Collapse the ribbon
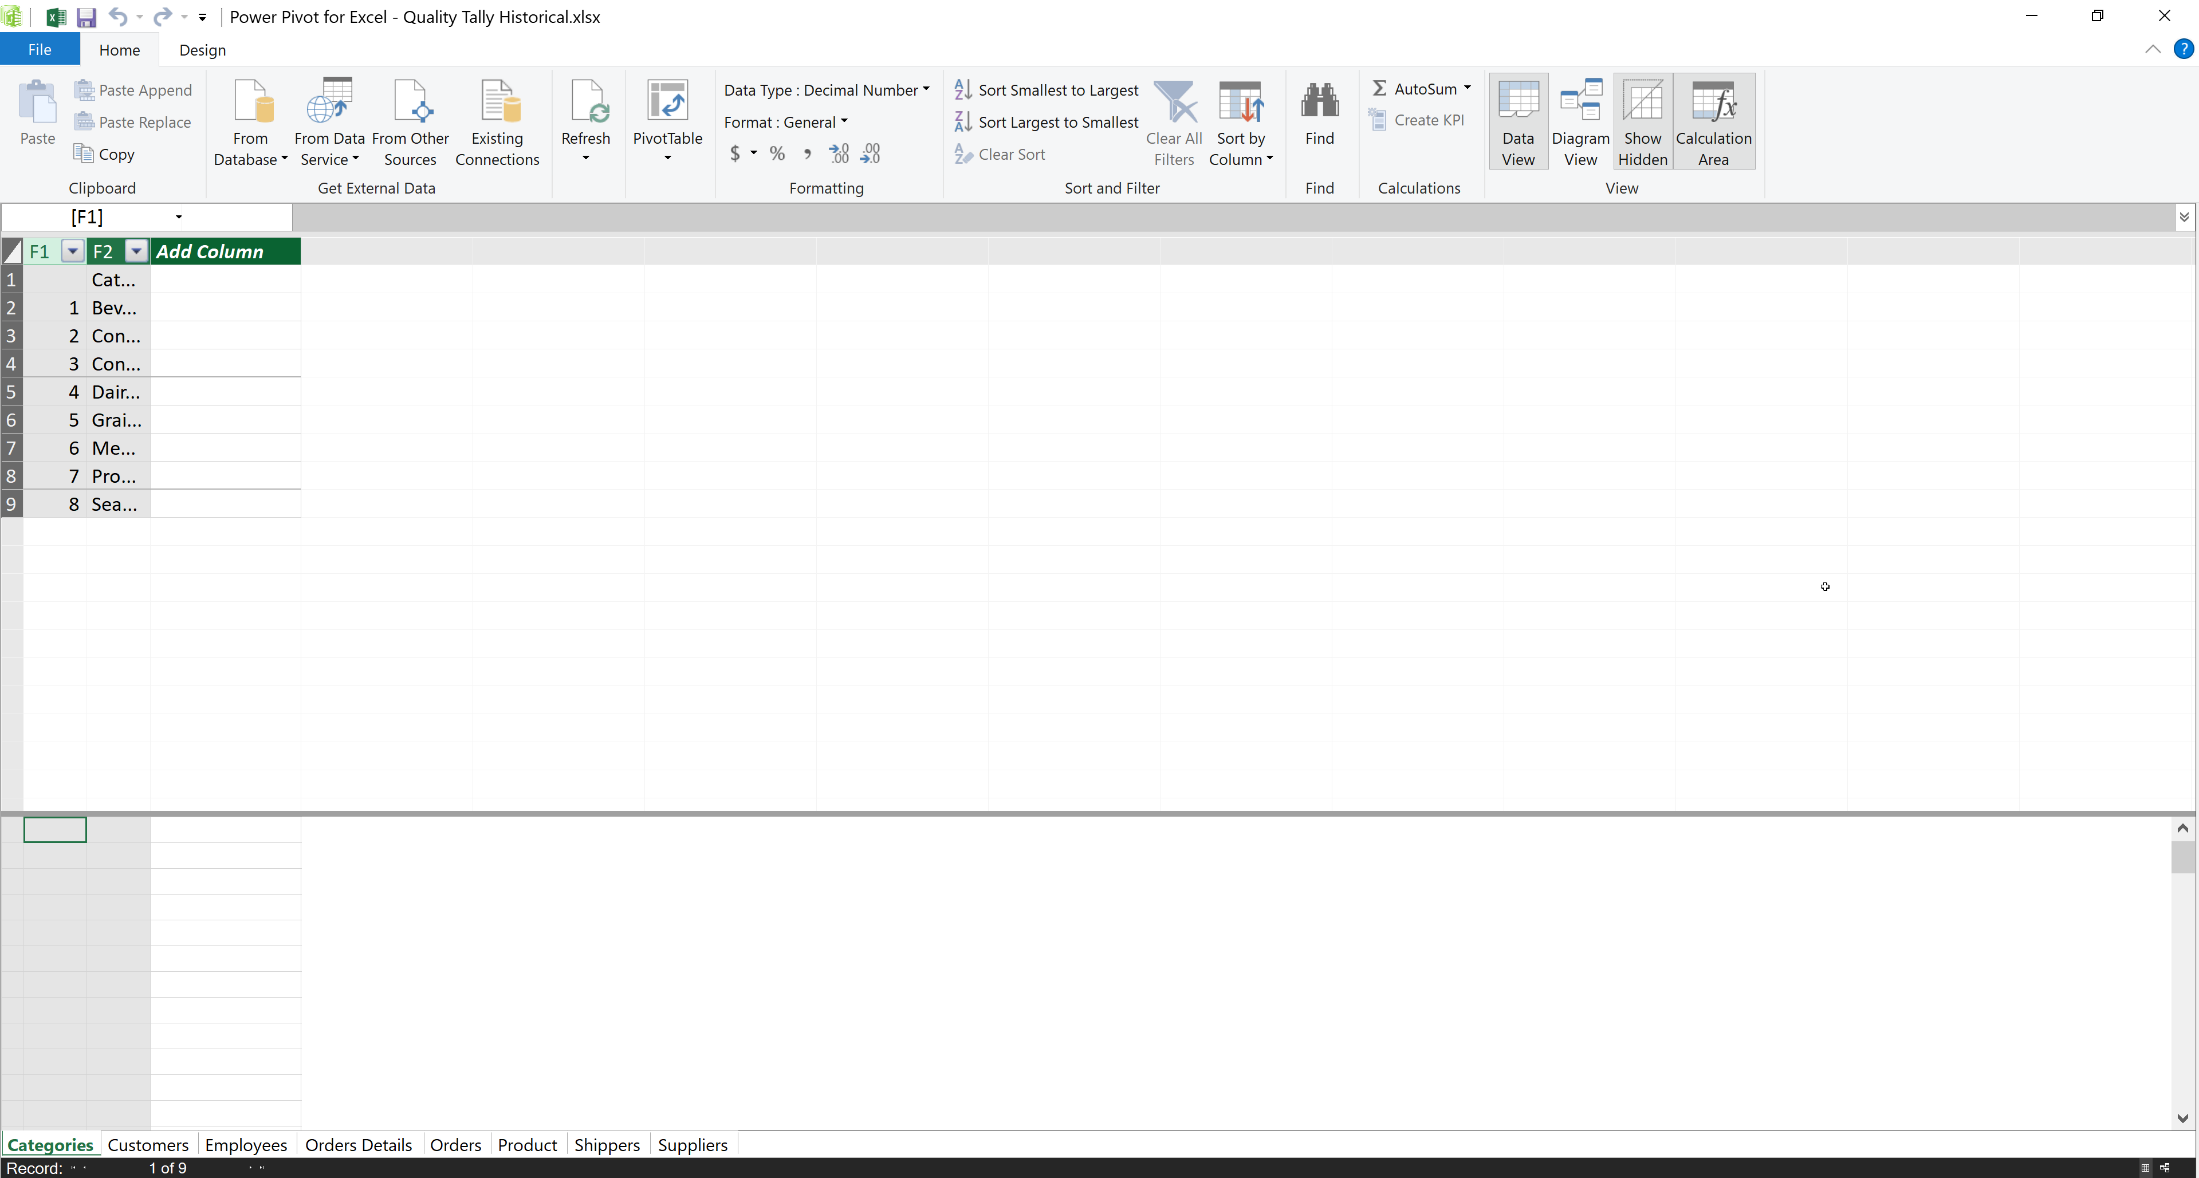 click(x=2153, y=49)
